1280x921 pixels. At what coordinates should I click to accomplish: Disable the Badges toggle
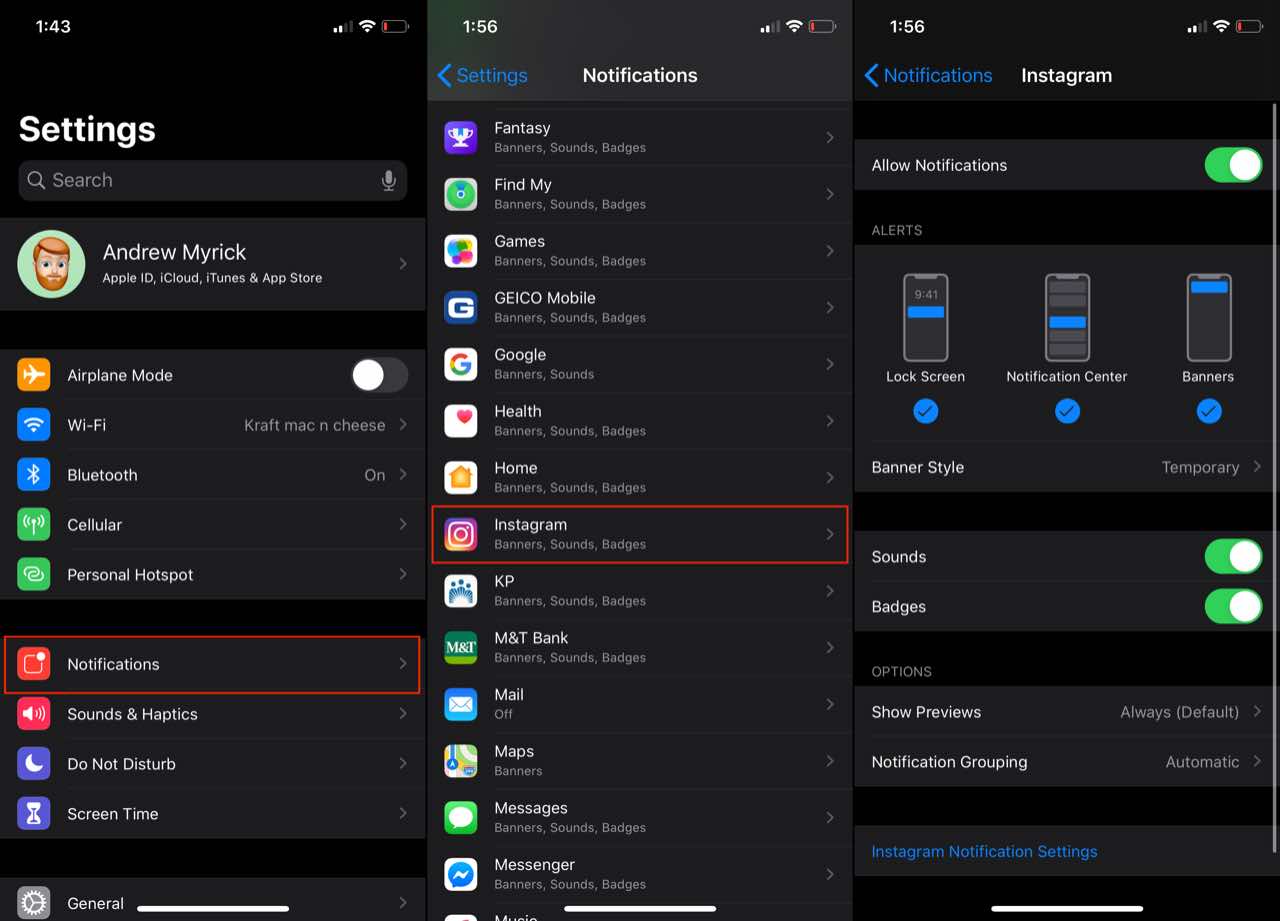[1233, 606]
